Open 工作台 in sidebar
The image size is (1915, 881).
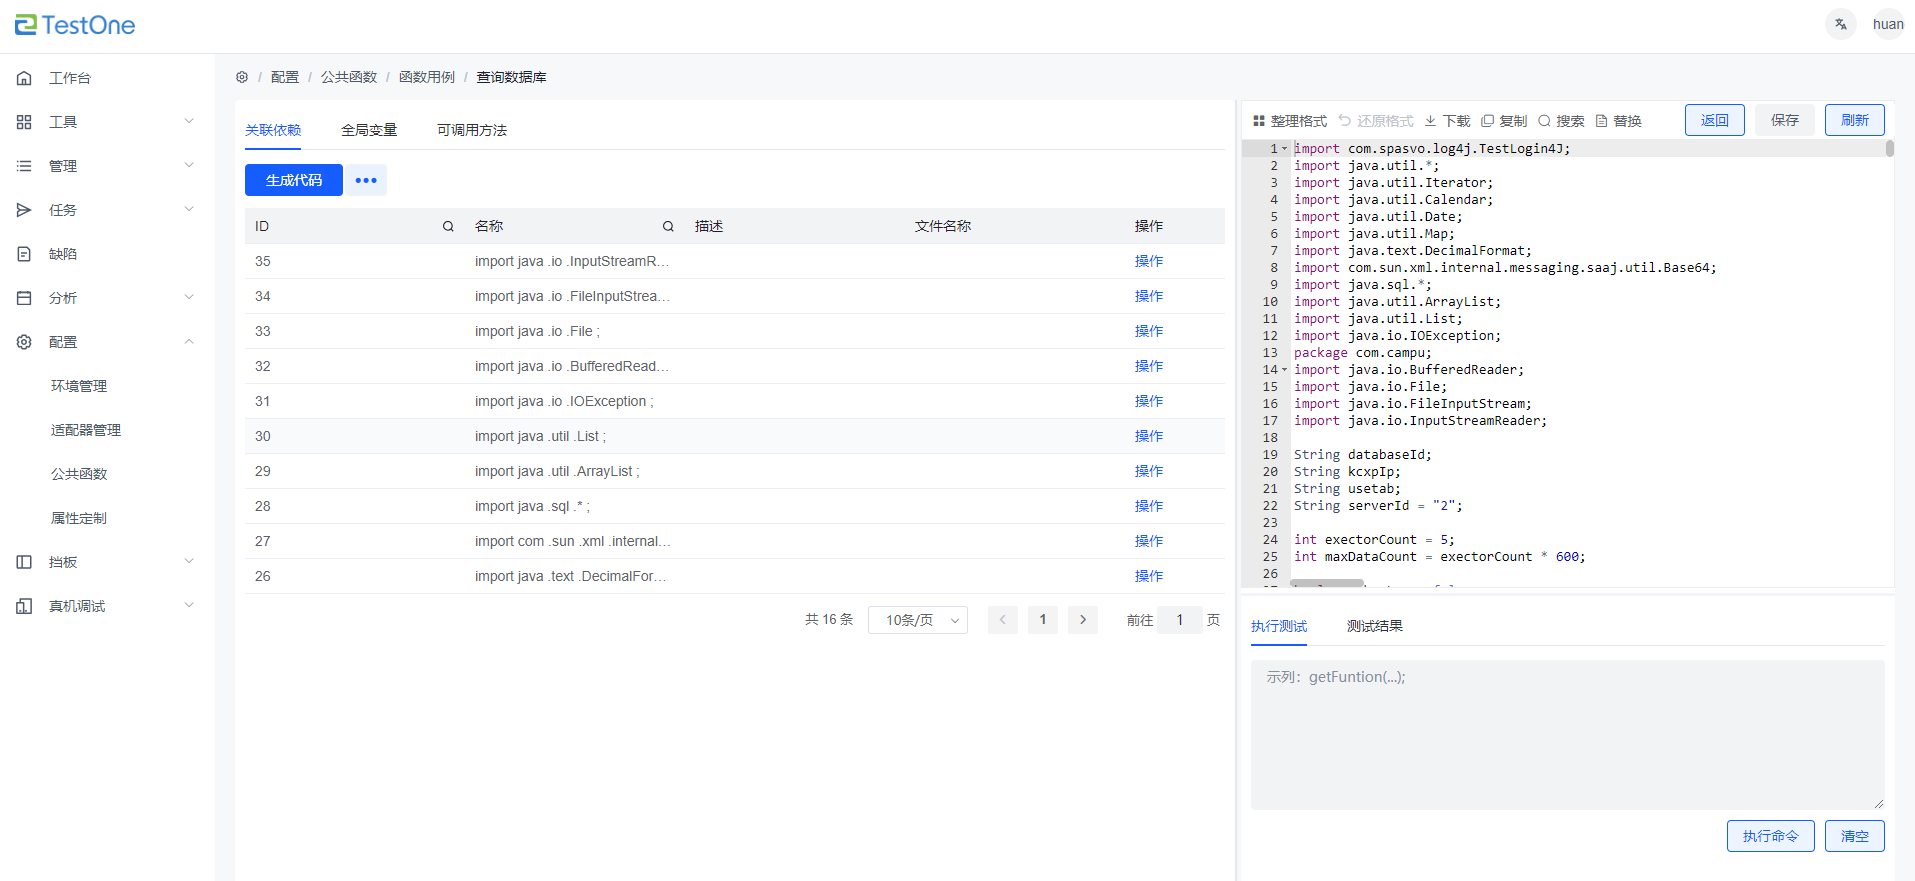(70, 78)
